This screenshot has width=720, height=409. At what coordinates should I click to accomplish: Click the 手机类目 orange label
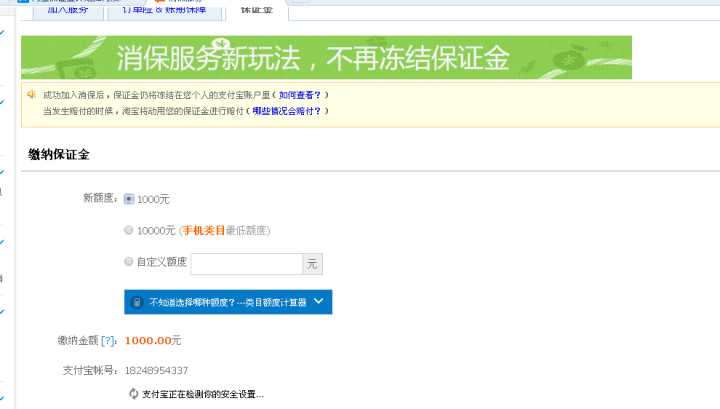click(x=204, y=230)
